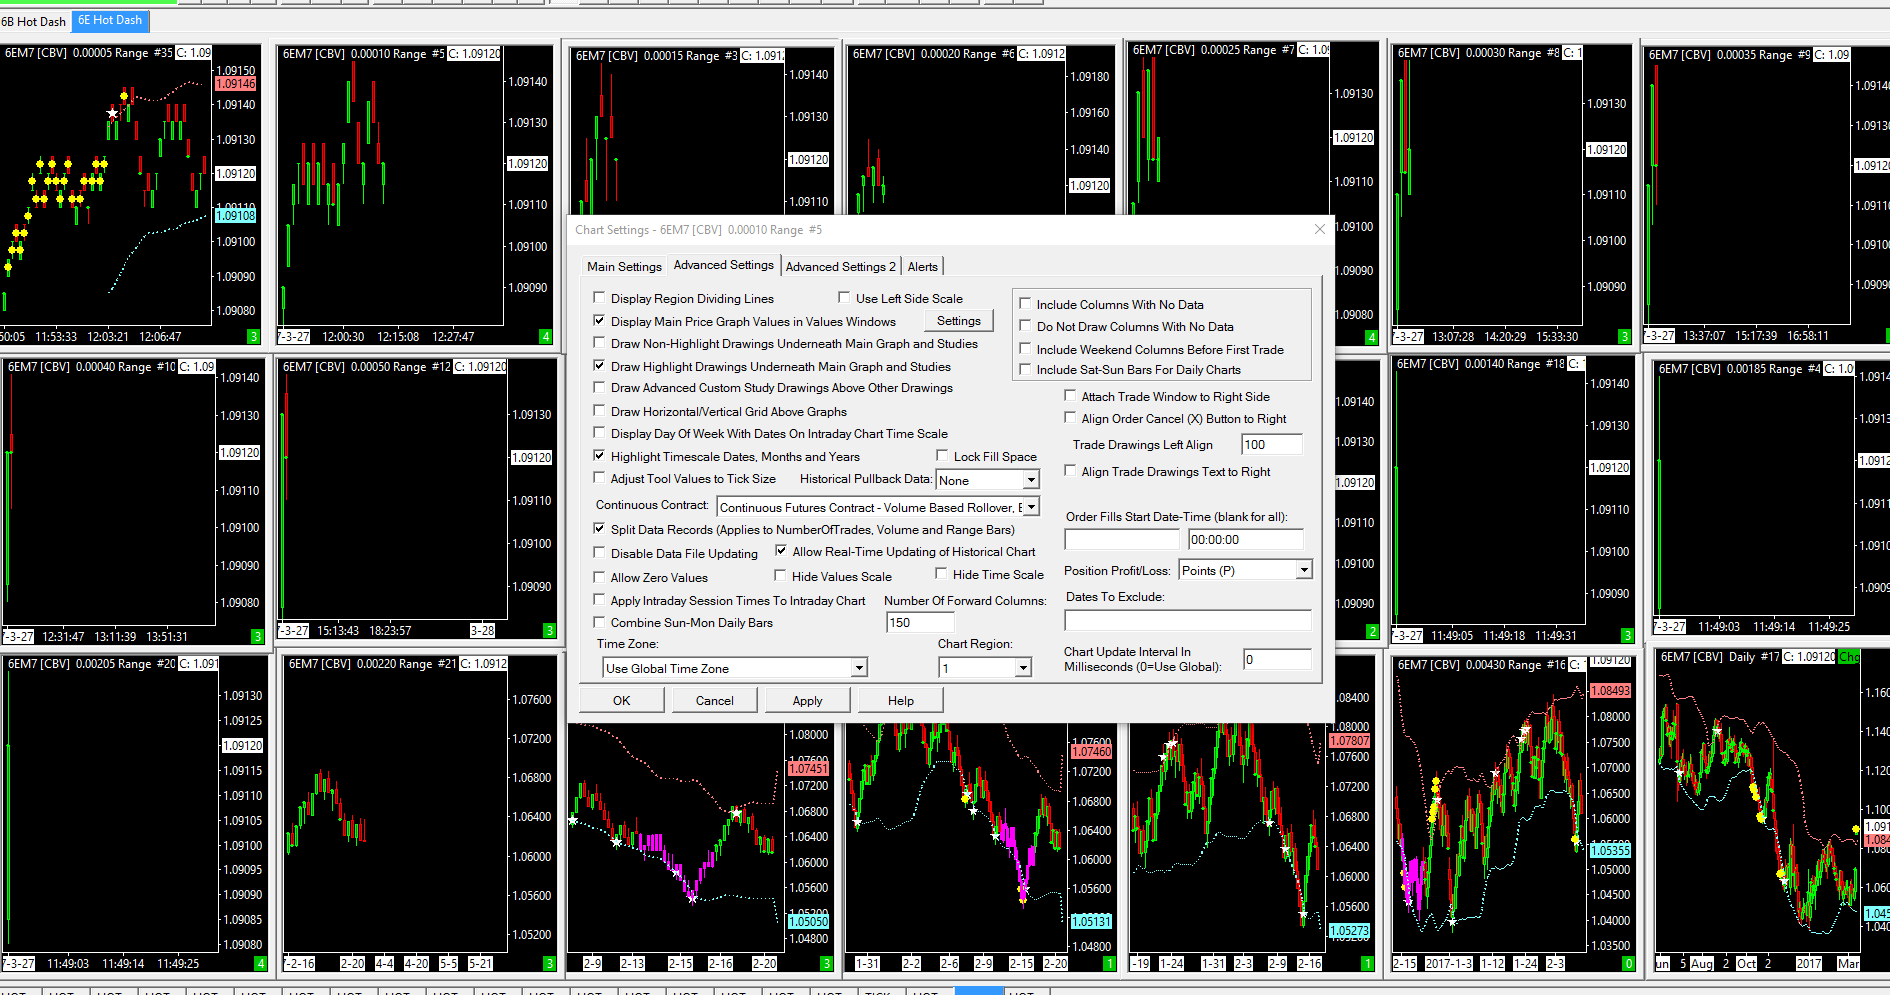Switch to Main Settings tab
The image size is (1890, 995).
624,267
